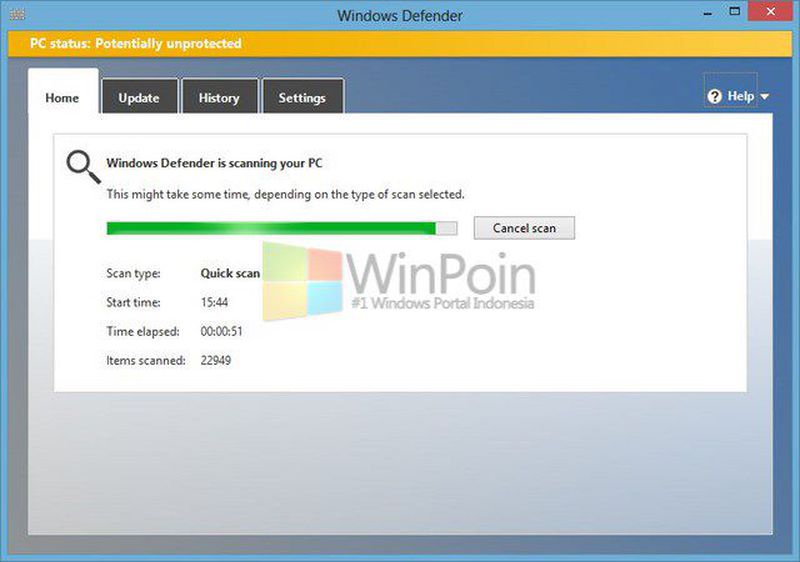Click the 'Start time:' label
The height and width of the screenshot is (562, 800).
[x=133, y=302]
